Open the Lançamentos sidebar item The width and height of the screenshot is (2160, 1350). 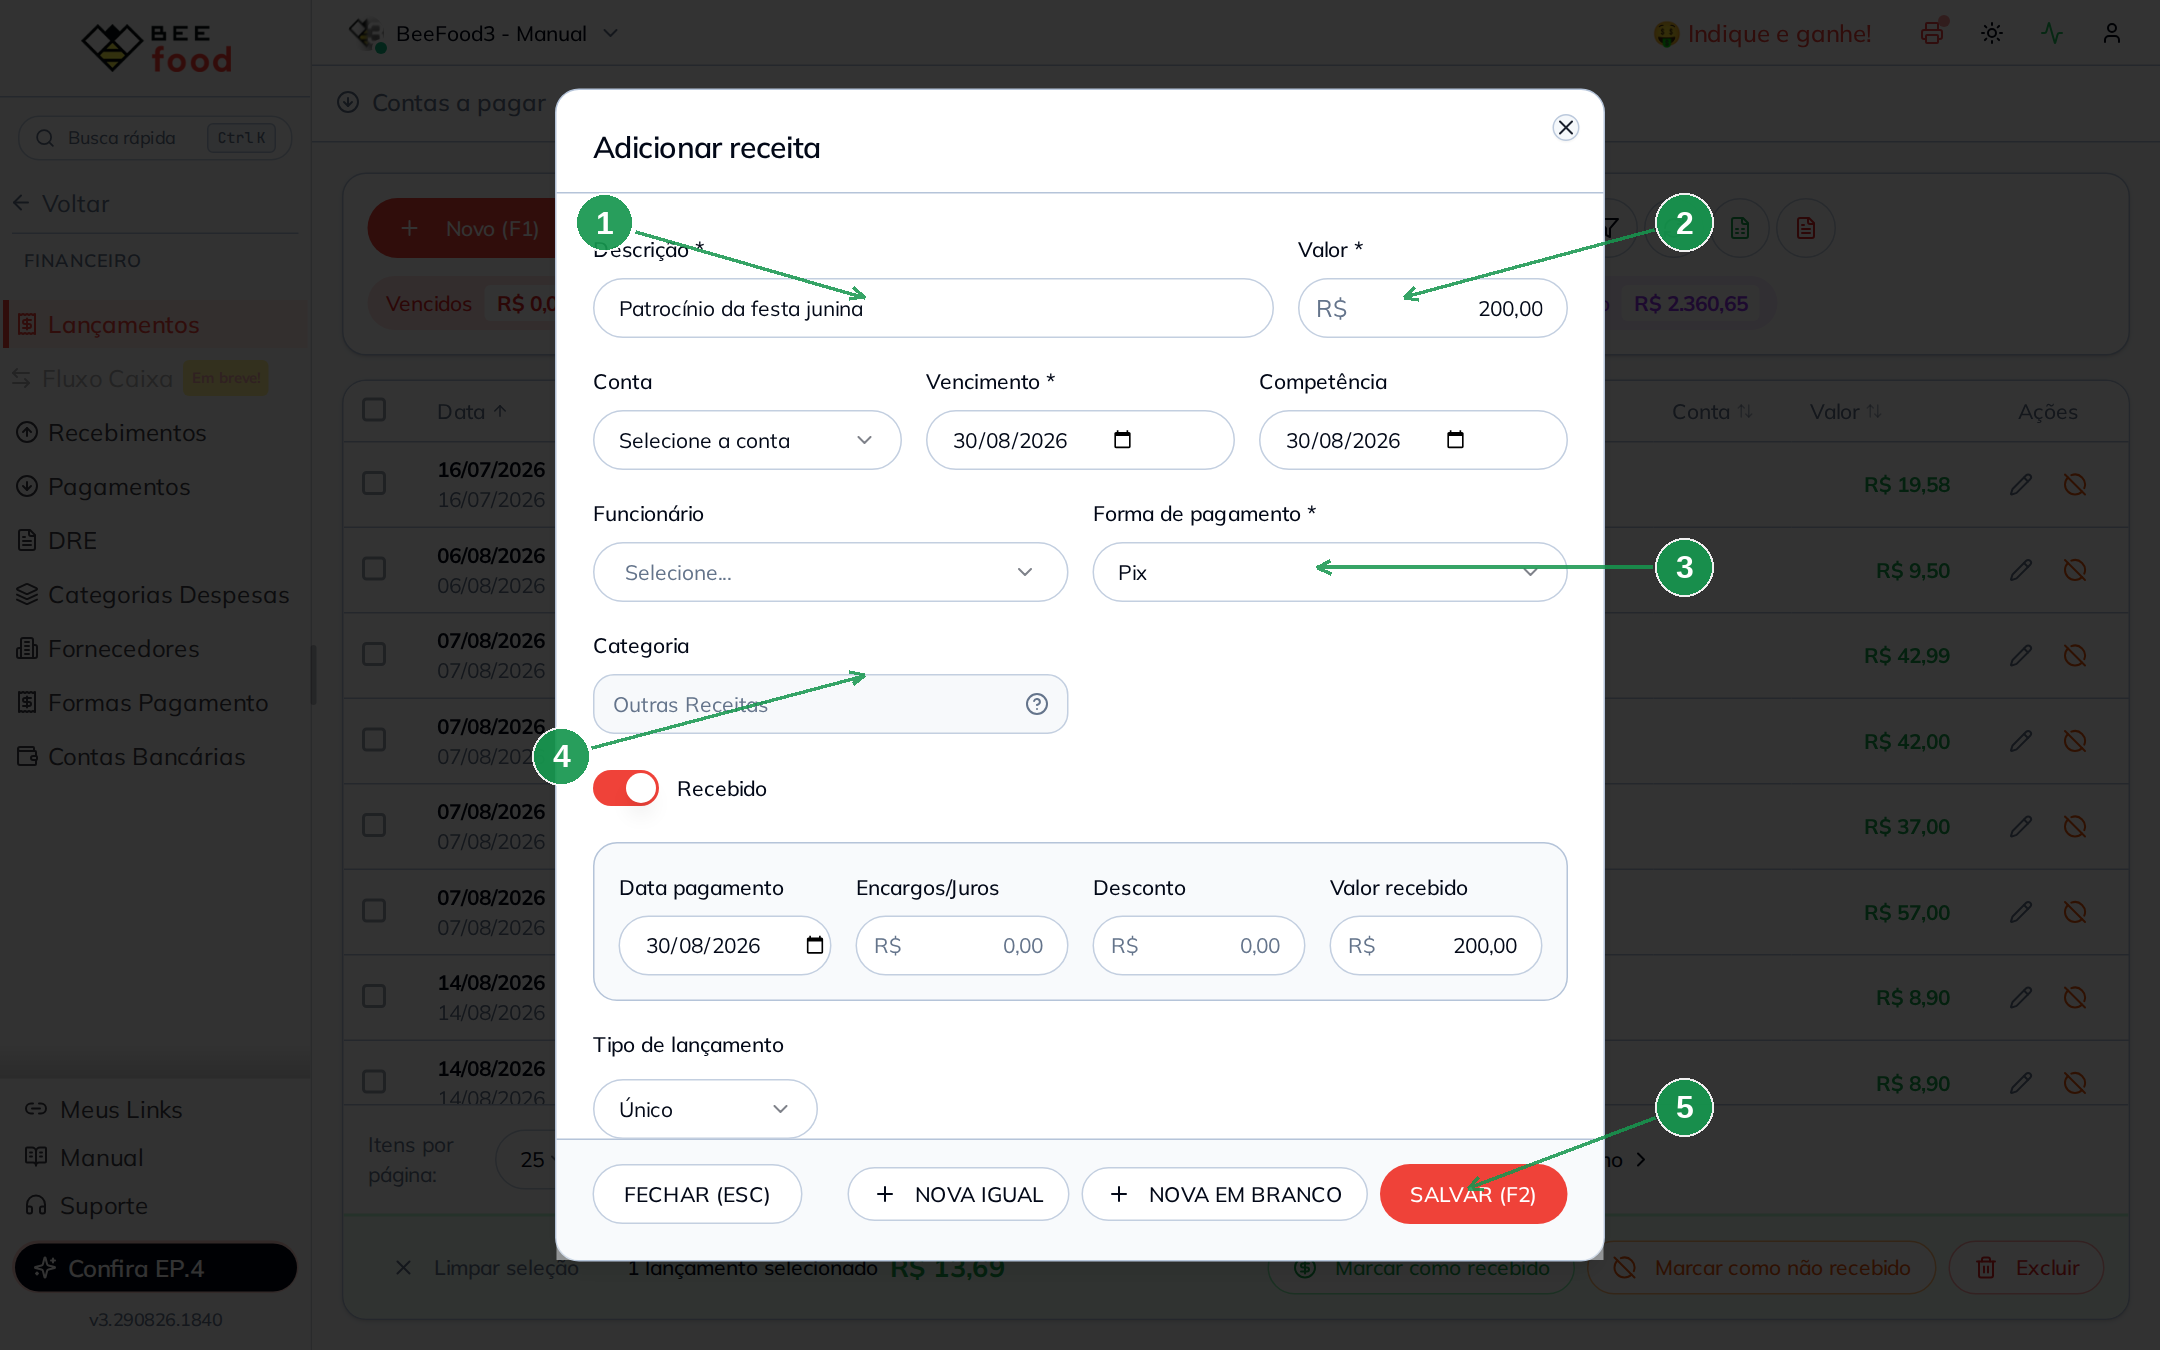tap(155, 325)
